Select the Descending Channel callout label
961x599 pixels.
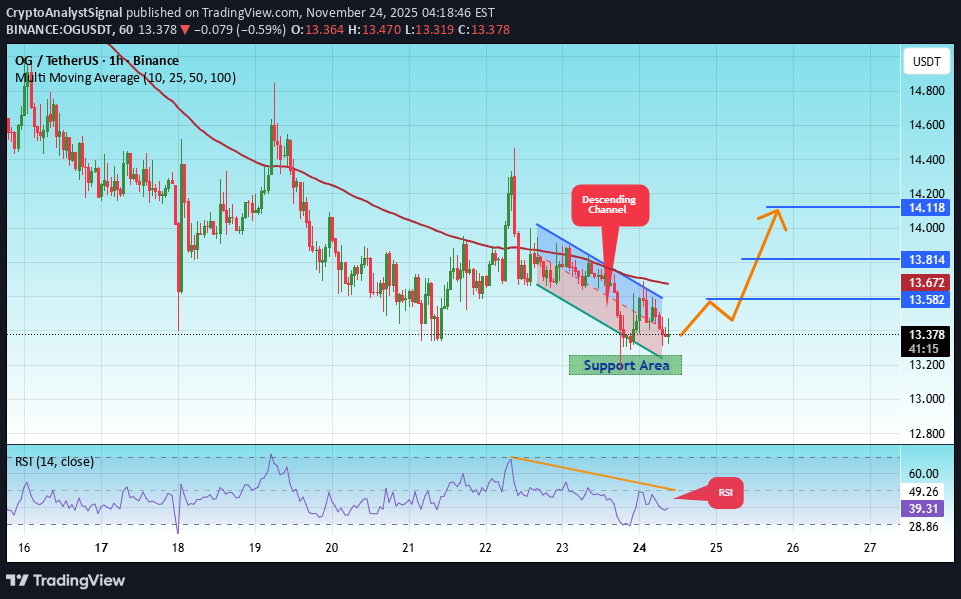pos(609,204)
